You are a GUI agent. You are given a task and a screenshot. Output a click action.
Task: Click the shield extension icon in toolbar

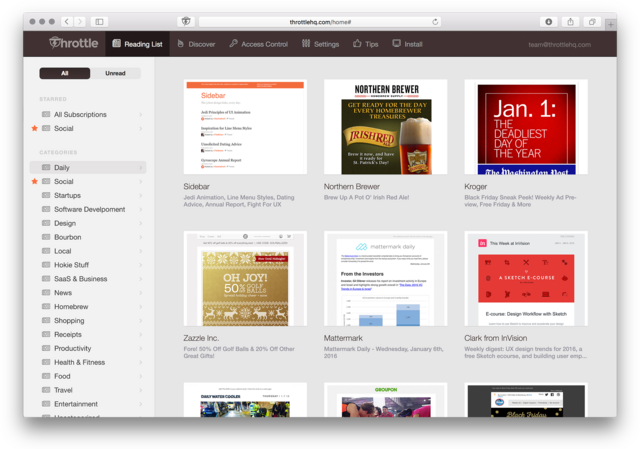point(186,22)
